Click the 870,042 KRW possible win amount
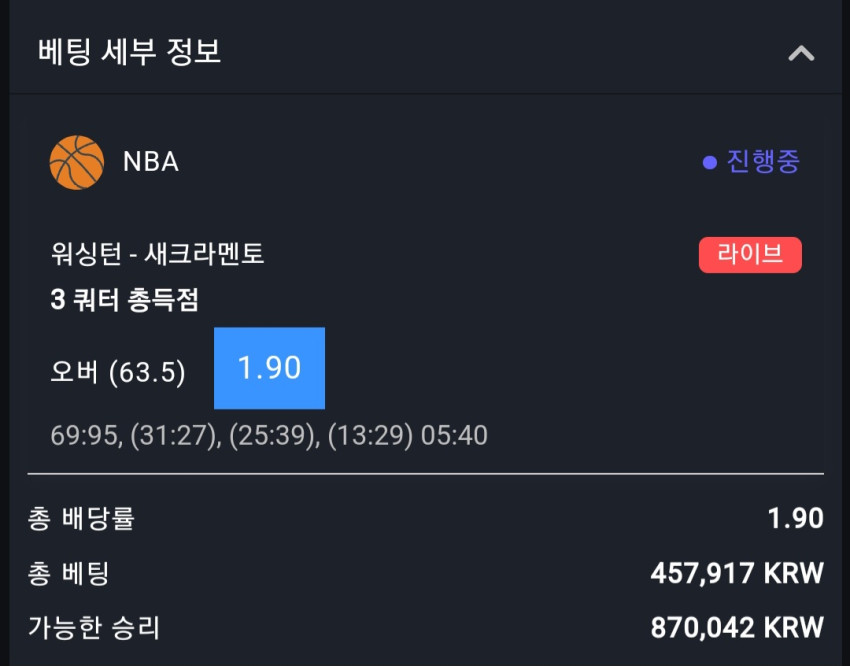Viewport: 850px width, 666px height. tap(737, 628)
